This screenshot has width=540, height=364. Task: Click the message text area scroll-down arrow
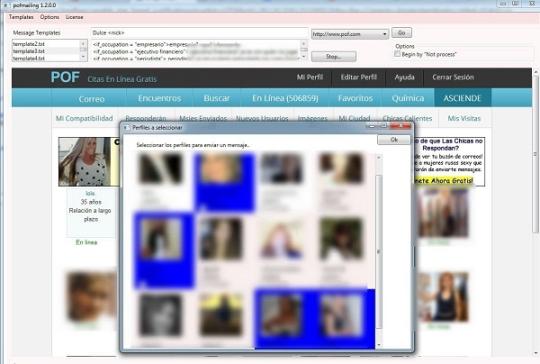(x=303, y=57)
